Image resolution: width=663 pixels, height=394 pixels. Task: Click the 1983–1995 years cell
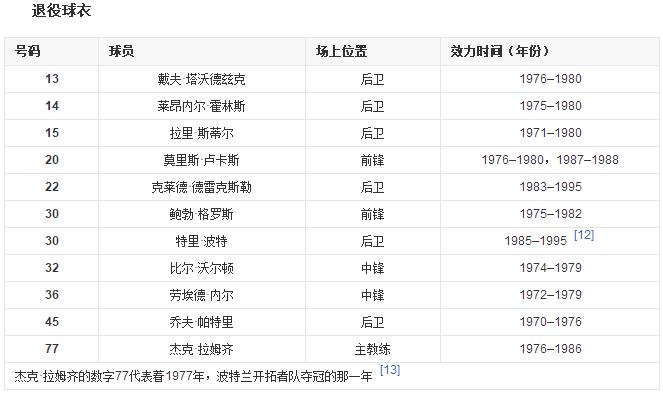551,187
